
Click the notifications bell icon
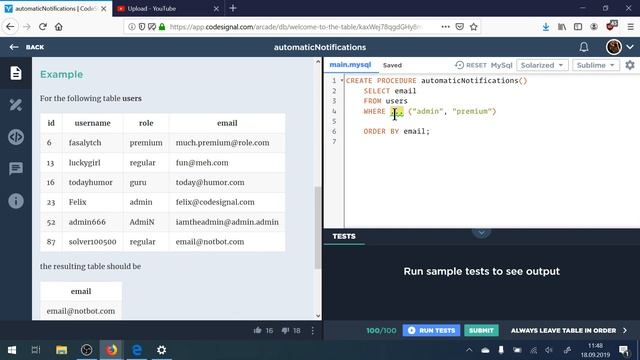[x=584, y=47]
